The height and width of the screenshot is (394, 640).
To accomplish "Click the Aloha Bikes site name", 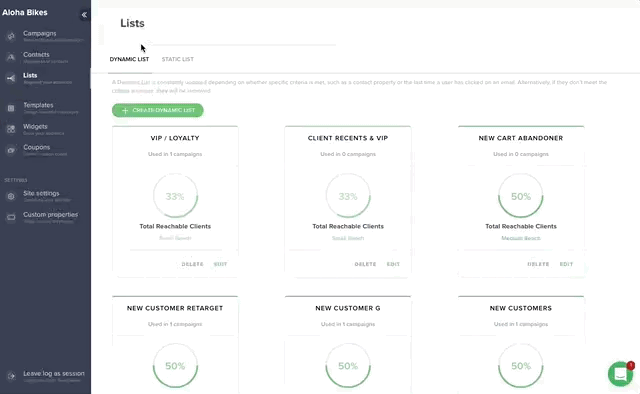I will pos(25,13).
